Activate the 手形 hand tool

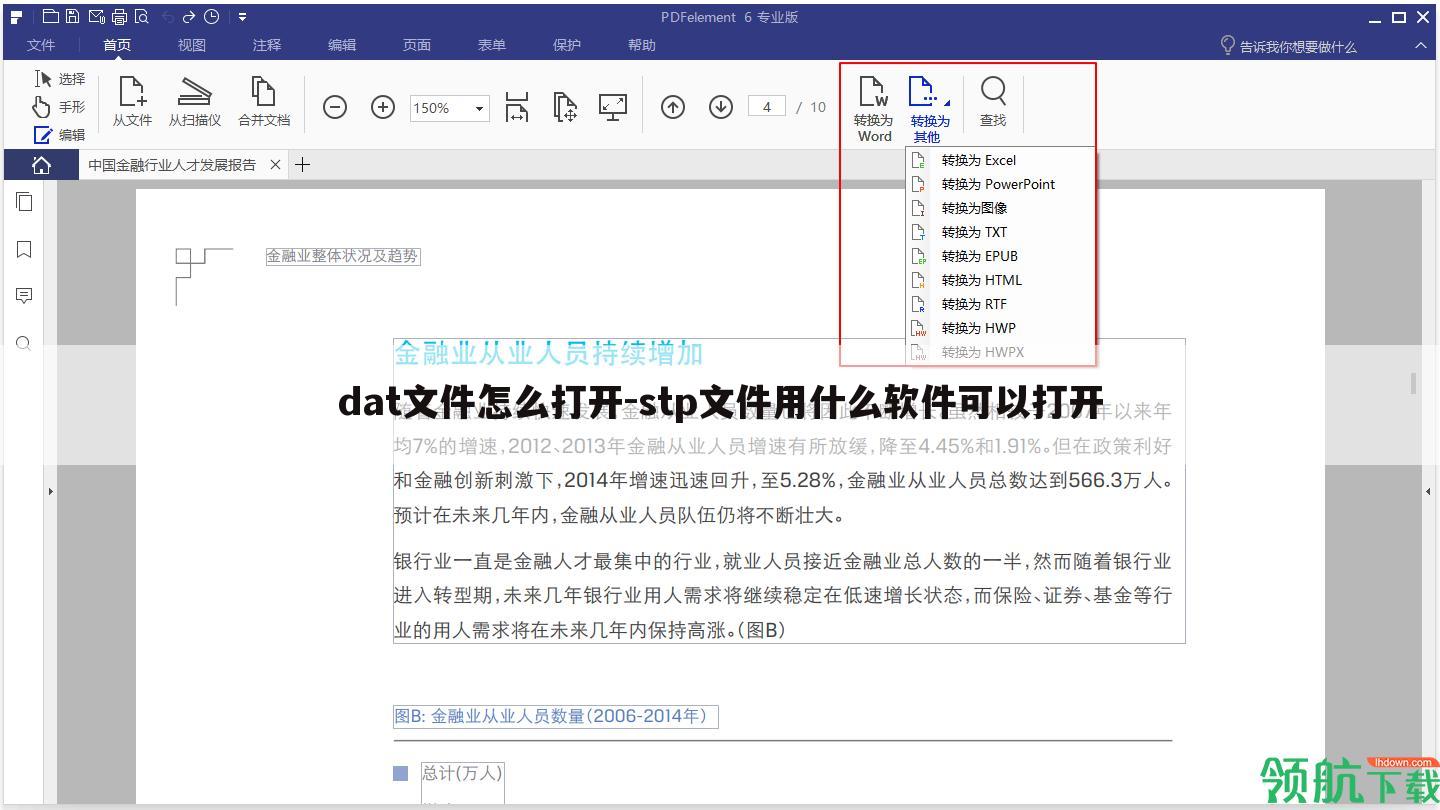(60, 107)
